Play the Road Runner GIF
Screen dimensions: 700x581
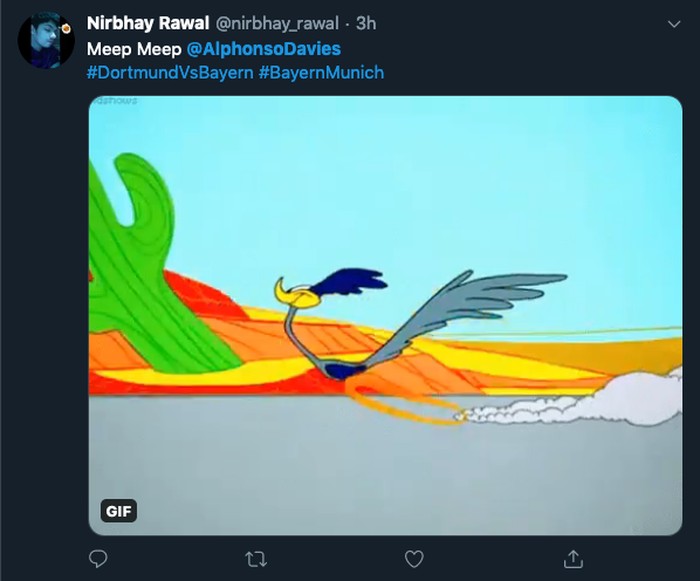coord(385,315)
